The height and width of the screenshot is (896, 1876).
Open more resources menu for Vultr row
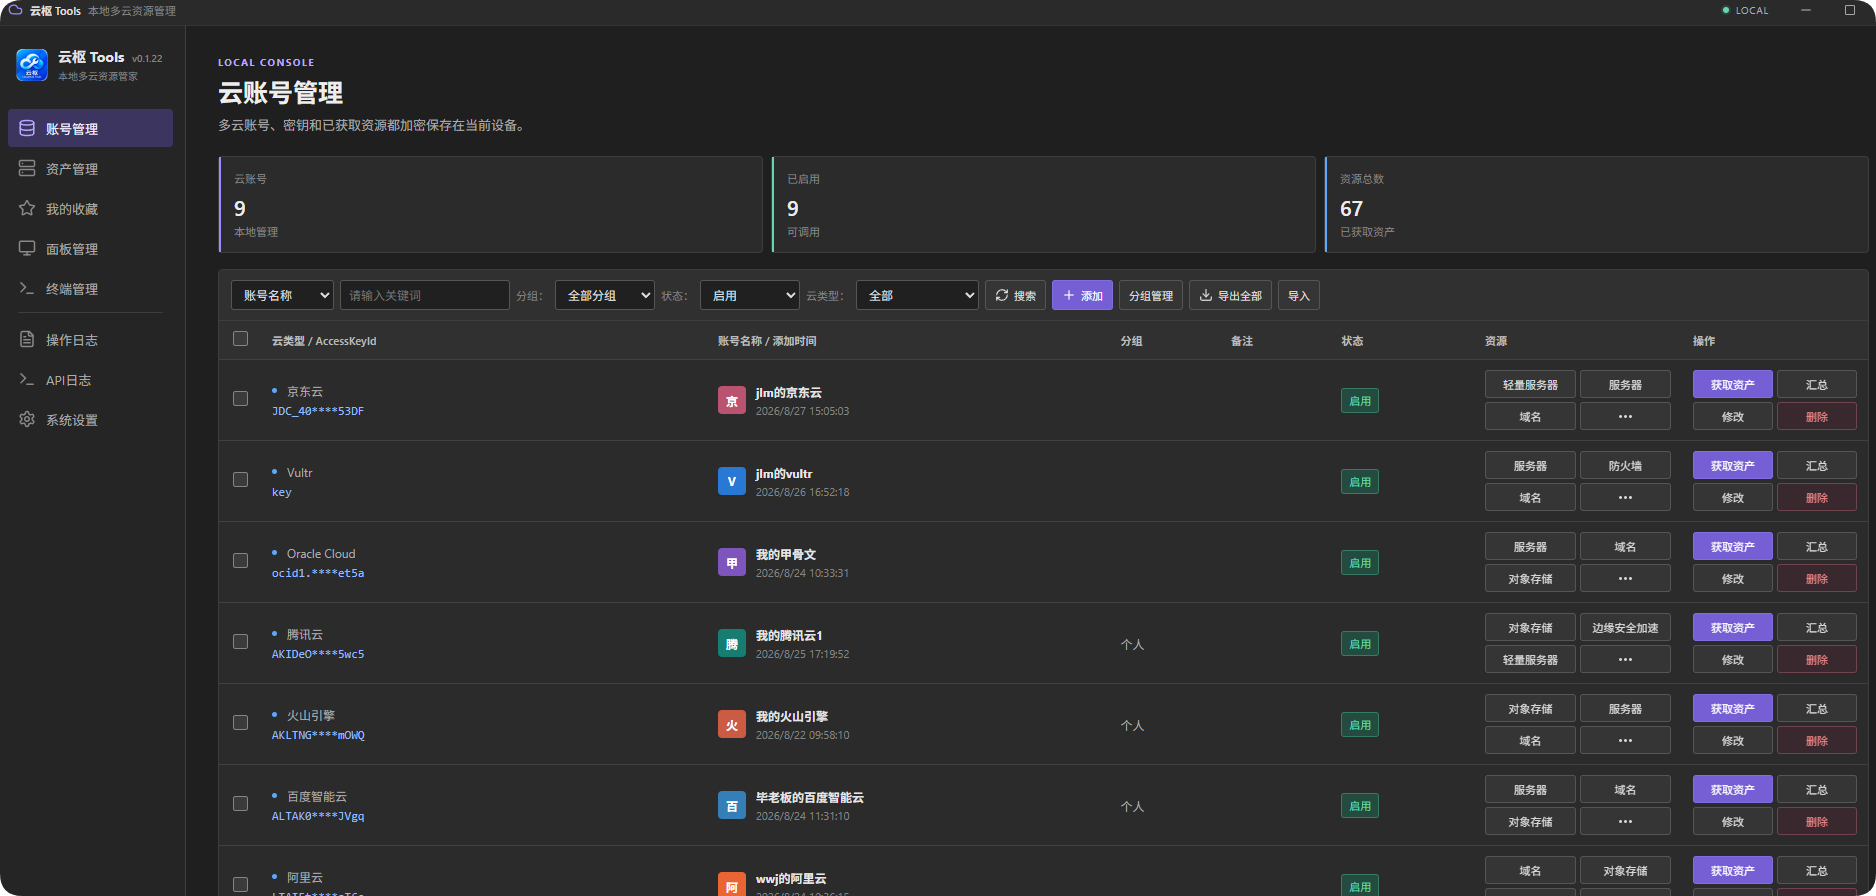[1625, 497]
